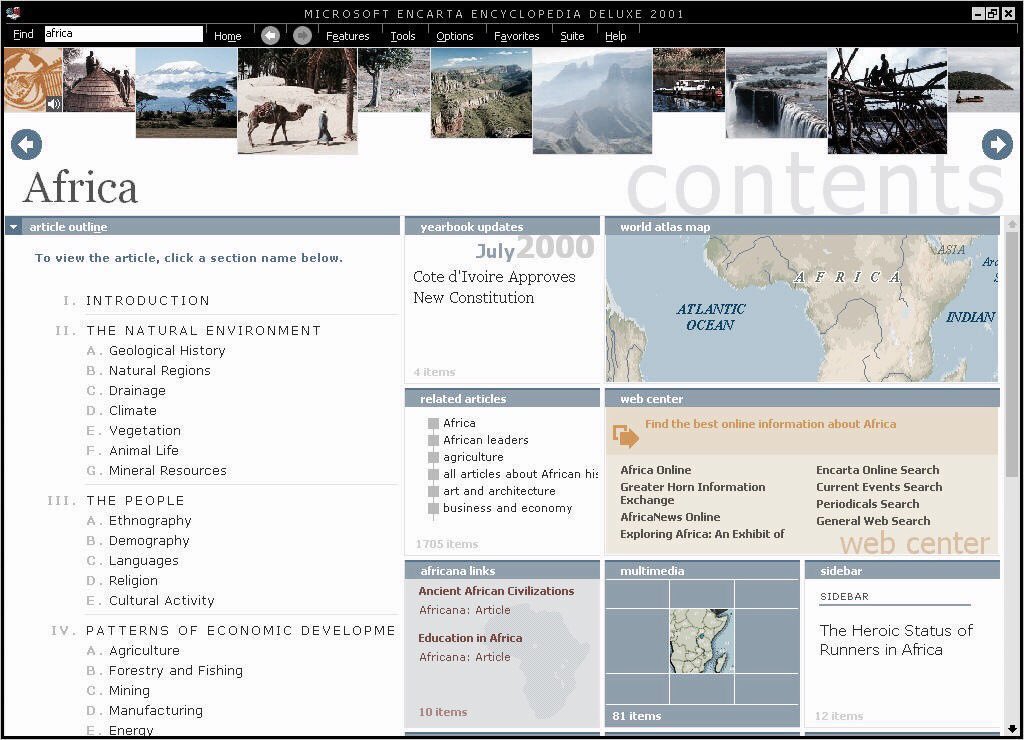Open The Heroic Status of Runners sidebar
The height and width of the screenshot is (740, 1024).
pos(896,640)
